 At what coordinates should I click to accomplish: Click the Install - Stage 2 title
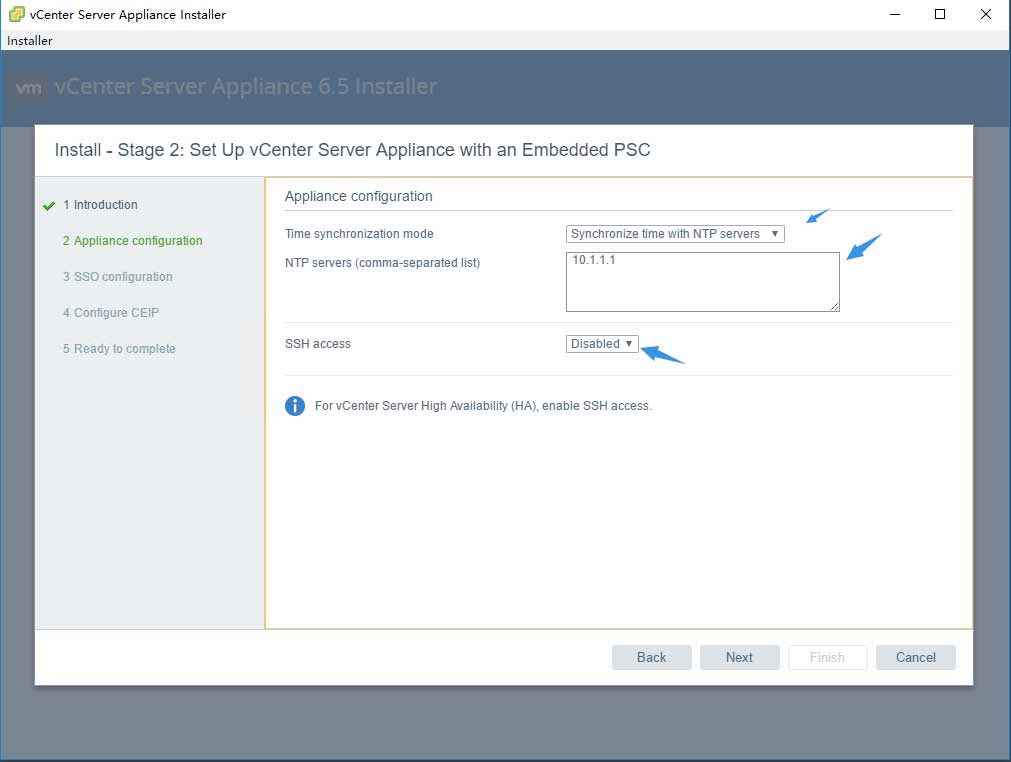click(352, 150)
